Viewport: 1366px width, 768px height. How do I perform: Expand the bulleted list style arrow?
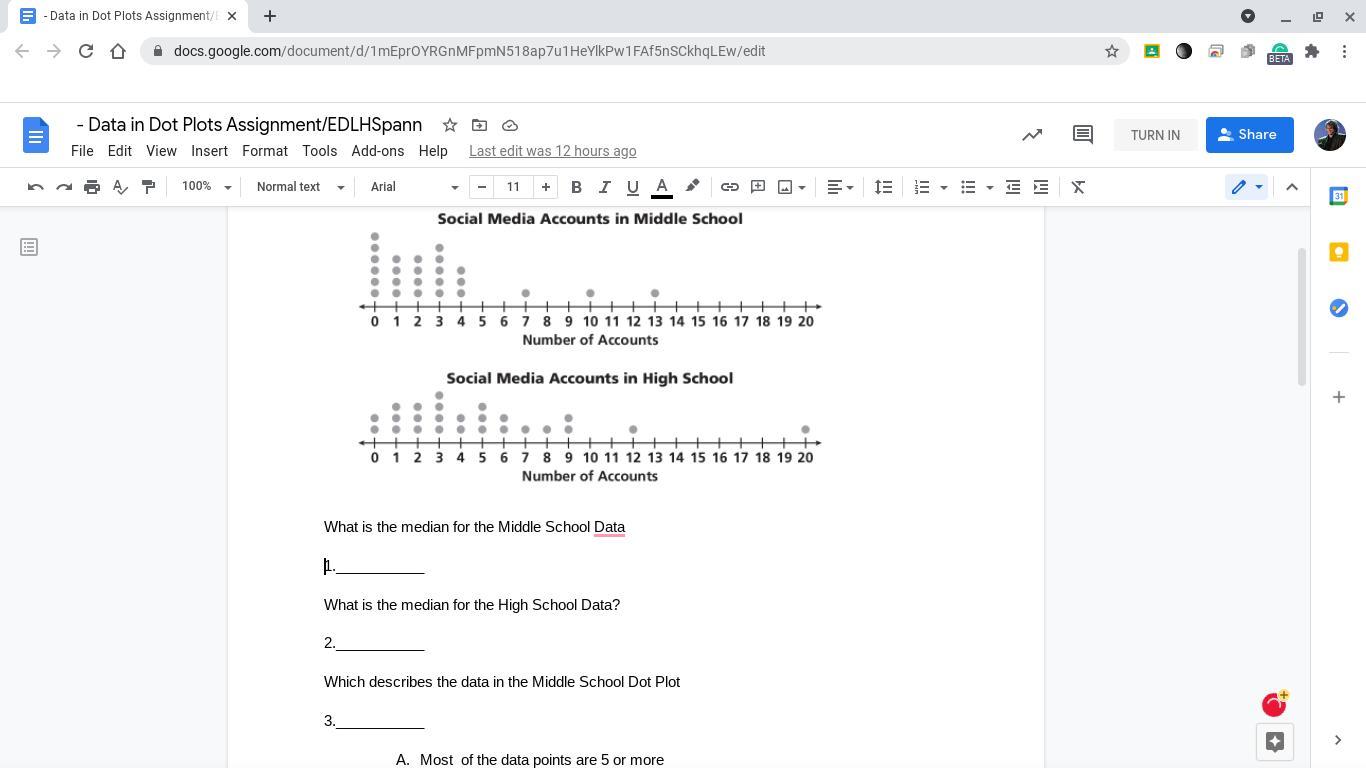click(989, 187)
